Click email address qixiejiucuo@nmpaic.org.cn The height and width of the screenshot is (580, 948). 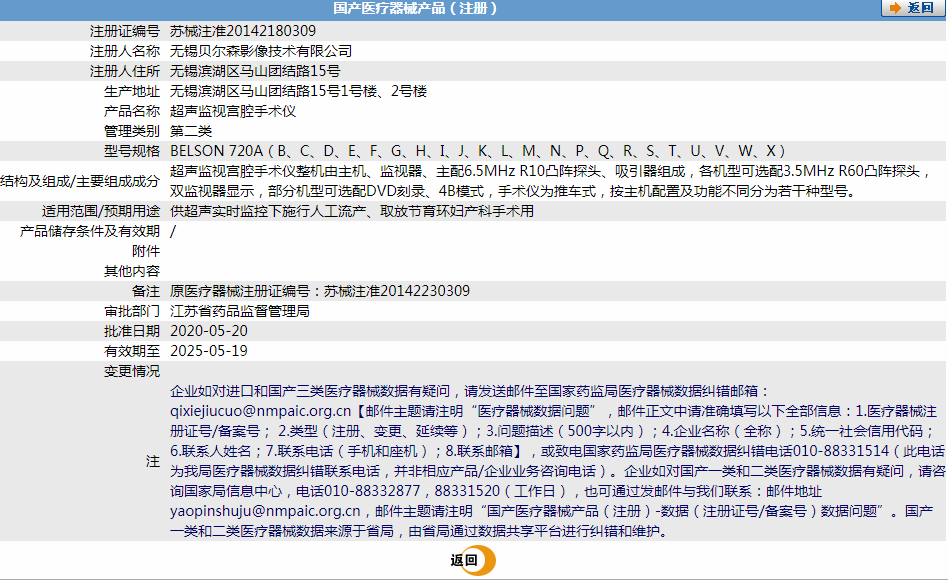click(x=261, y=411)
